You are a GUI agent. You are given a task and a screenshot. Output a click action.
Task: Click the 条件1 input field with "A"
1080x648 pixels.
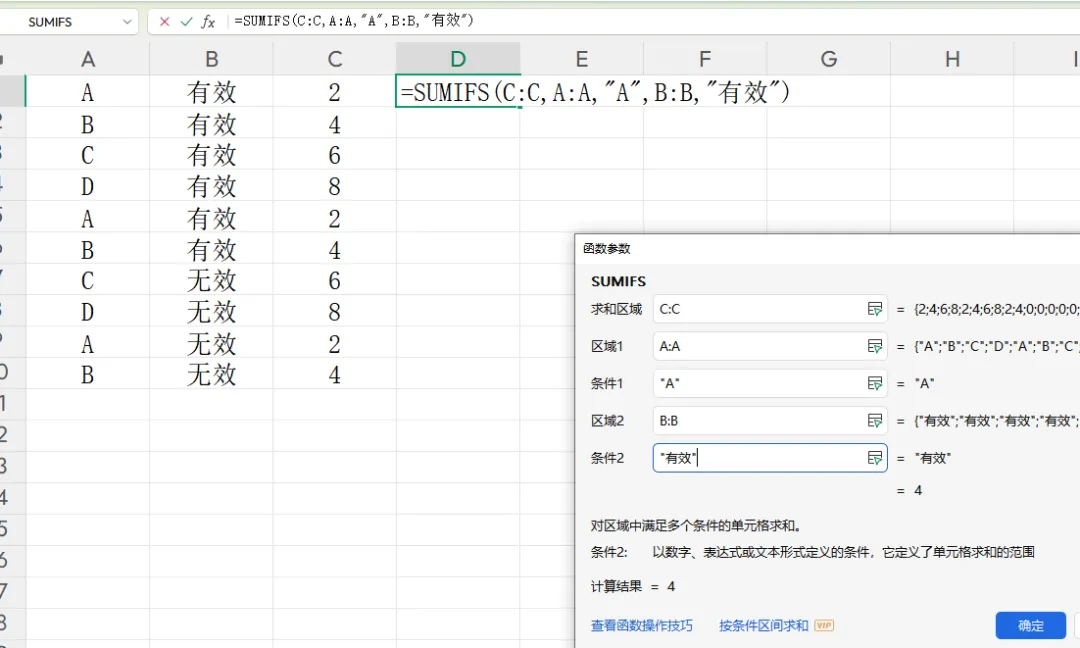point(769,384)
